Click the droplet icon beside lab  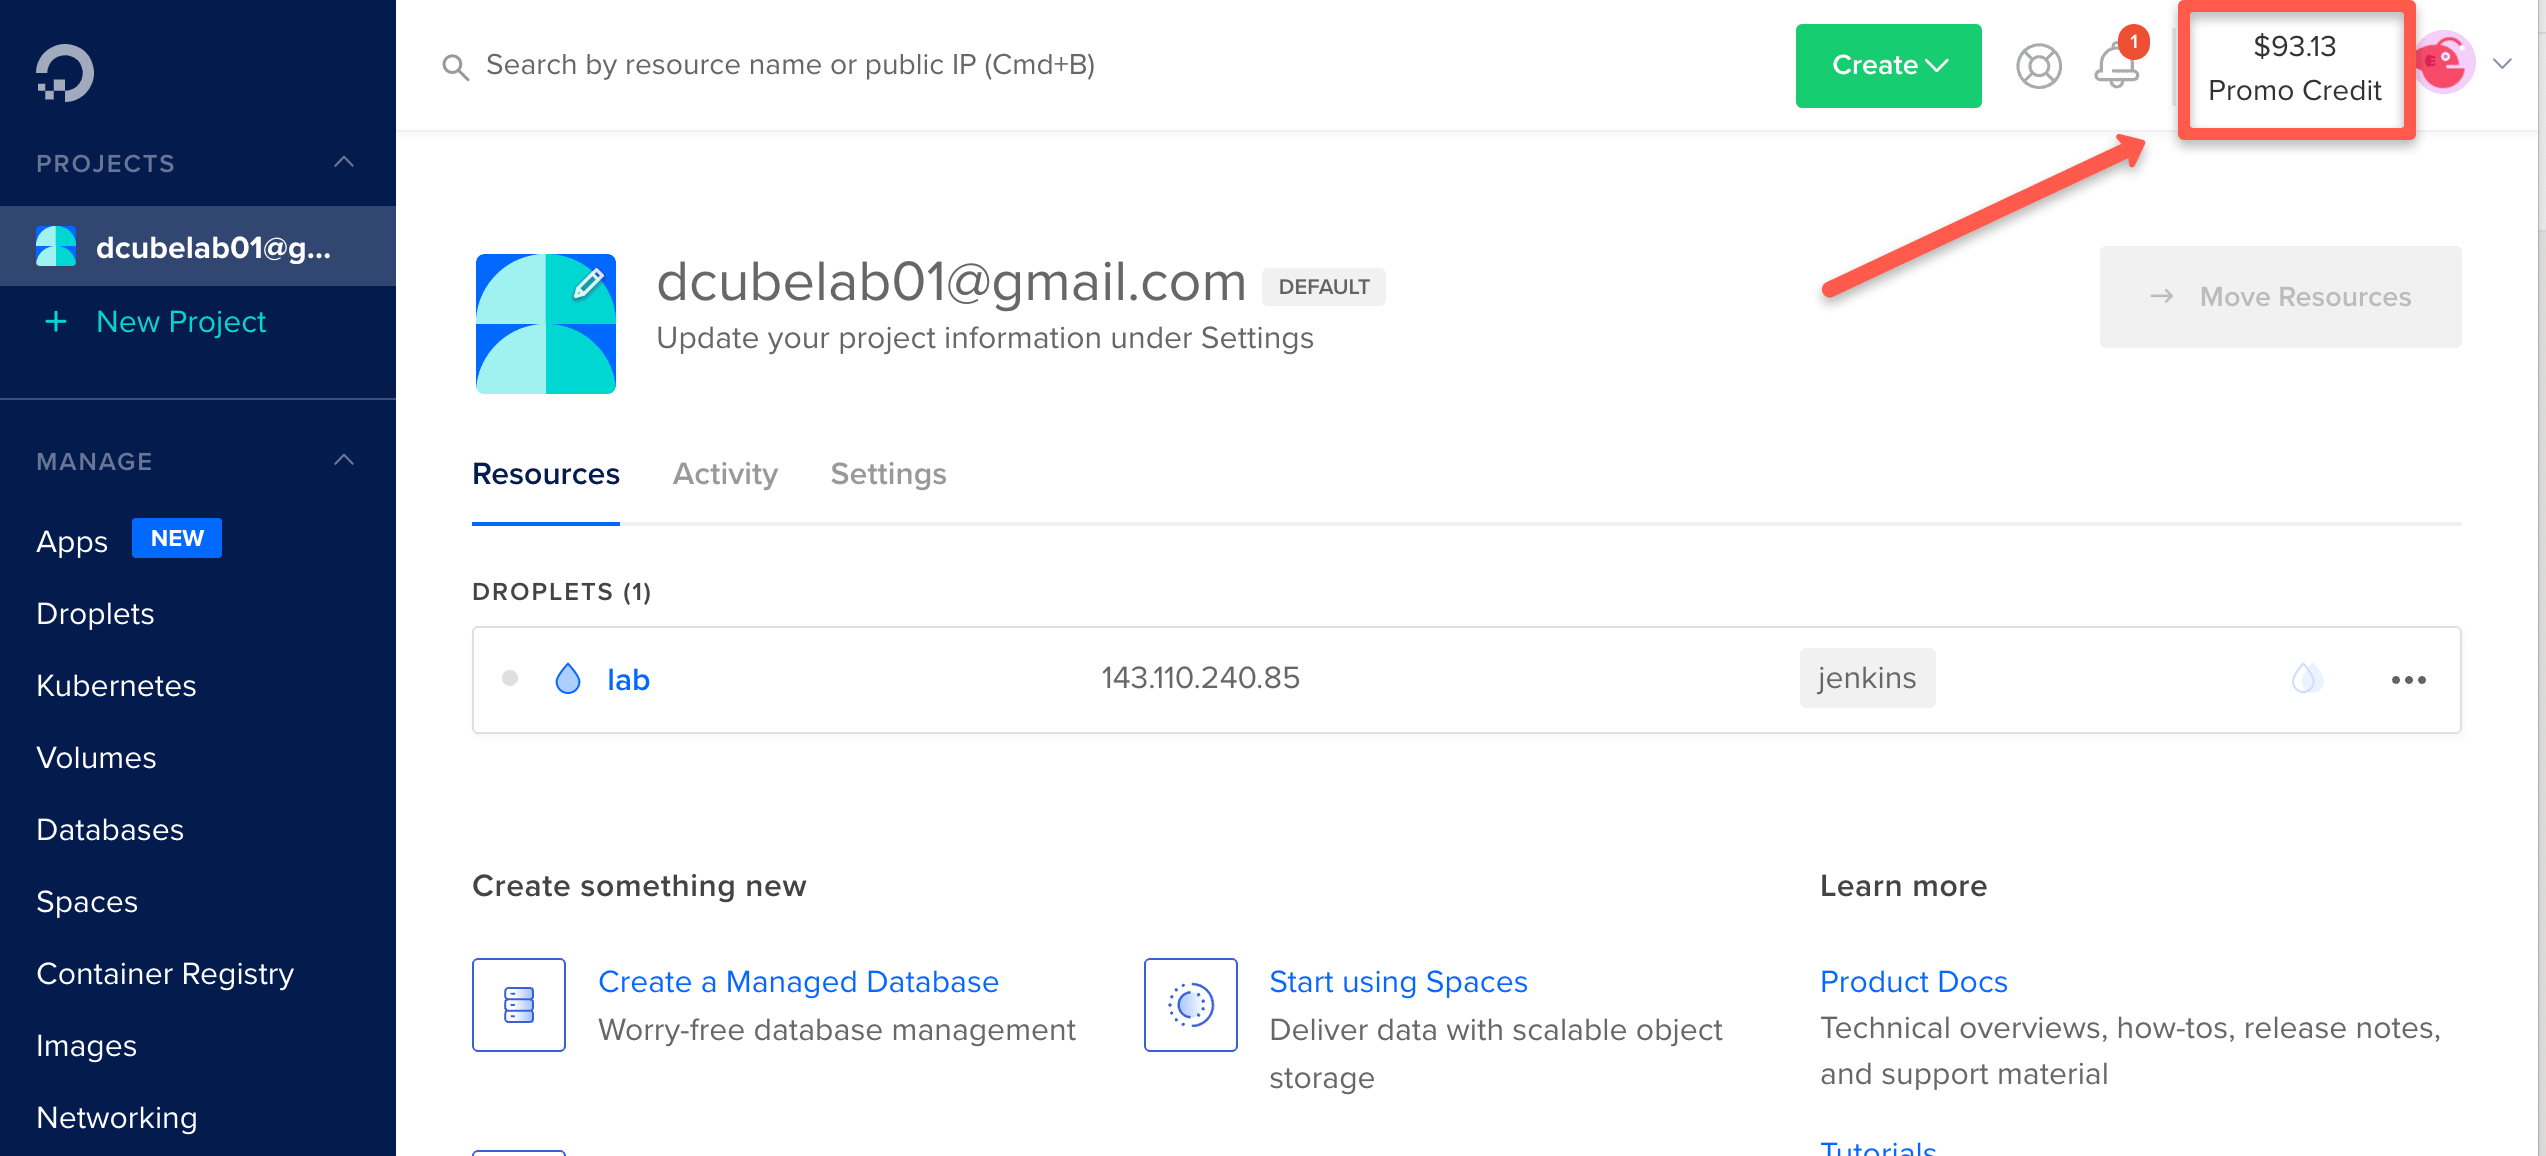[569, 678]
